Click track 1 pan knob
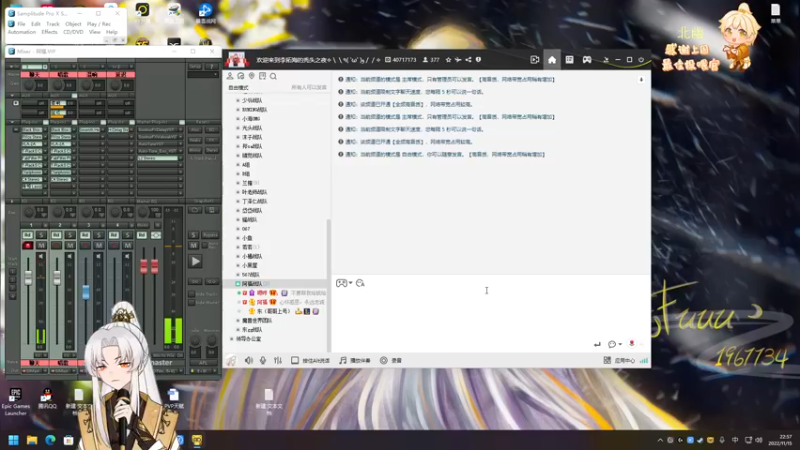This screenshot has width=800, height=450. [x=29, y=212]
